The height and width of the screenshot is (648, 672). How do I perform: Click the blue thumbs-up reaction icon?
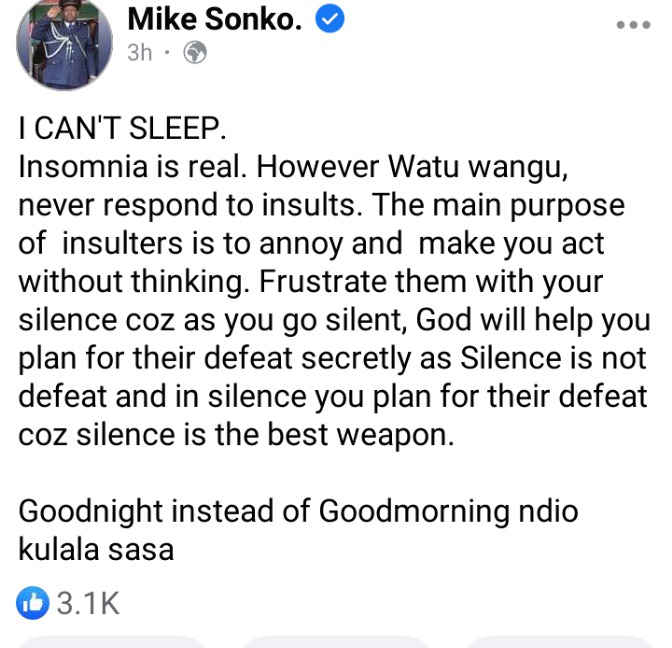point(32,603)
